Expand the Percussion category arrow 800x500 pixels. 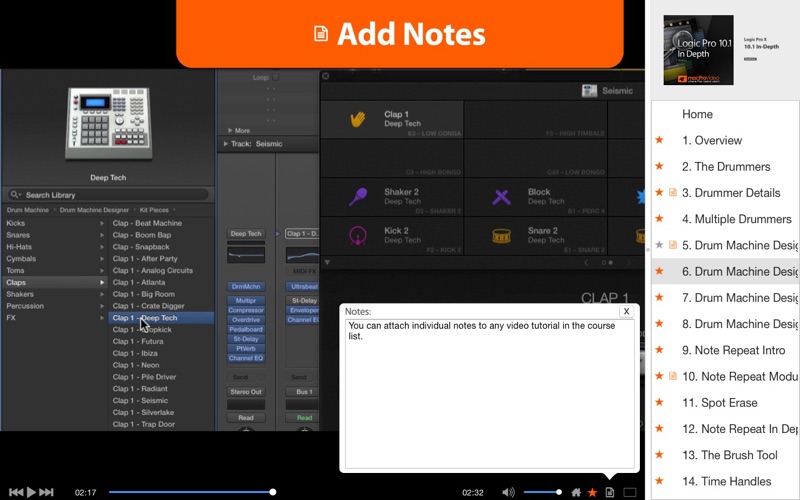[102, 306]
